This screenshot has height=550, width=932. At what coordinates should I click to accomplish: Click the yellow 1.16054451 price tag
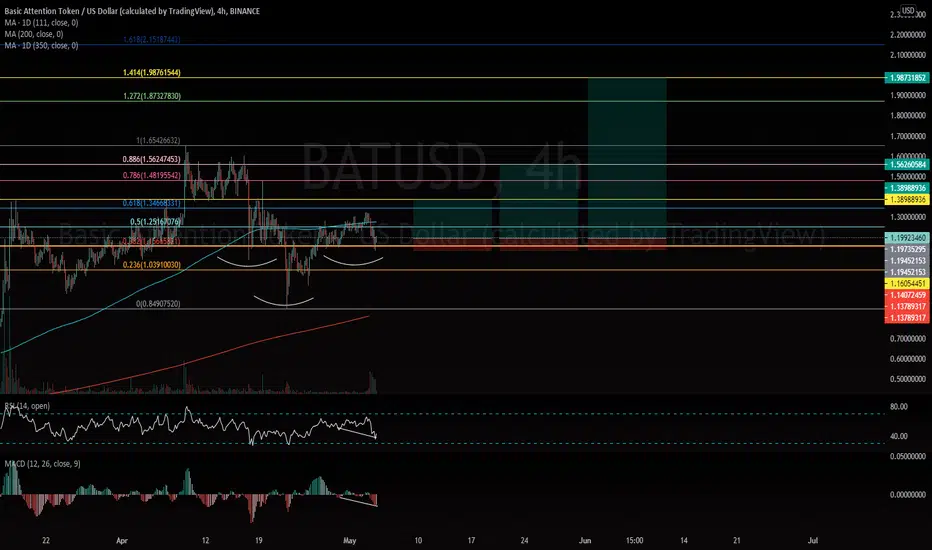coord(907,284)
